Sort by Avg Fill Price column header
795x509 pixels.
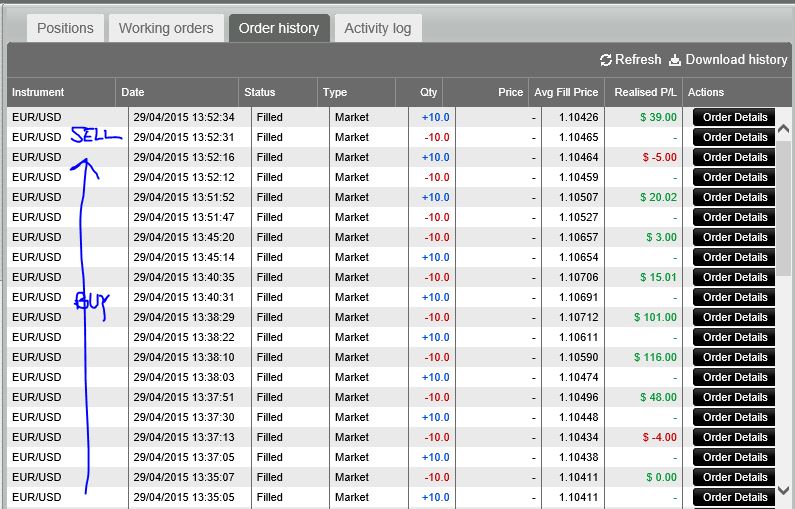(x=566, y=92)
